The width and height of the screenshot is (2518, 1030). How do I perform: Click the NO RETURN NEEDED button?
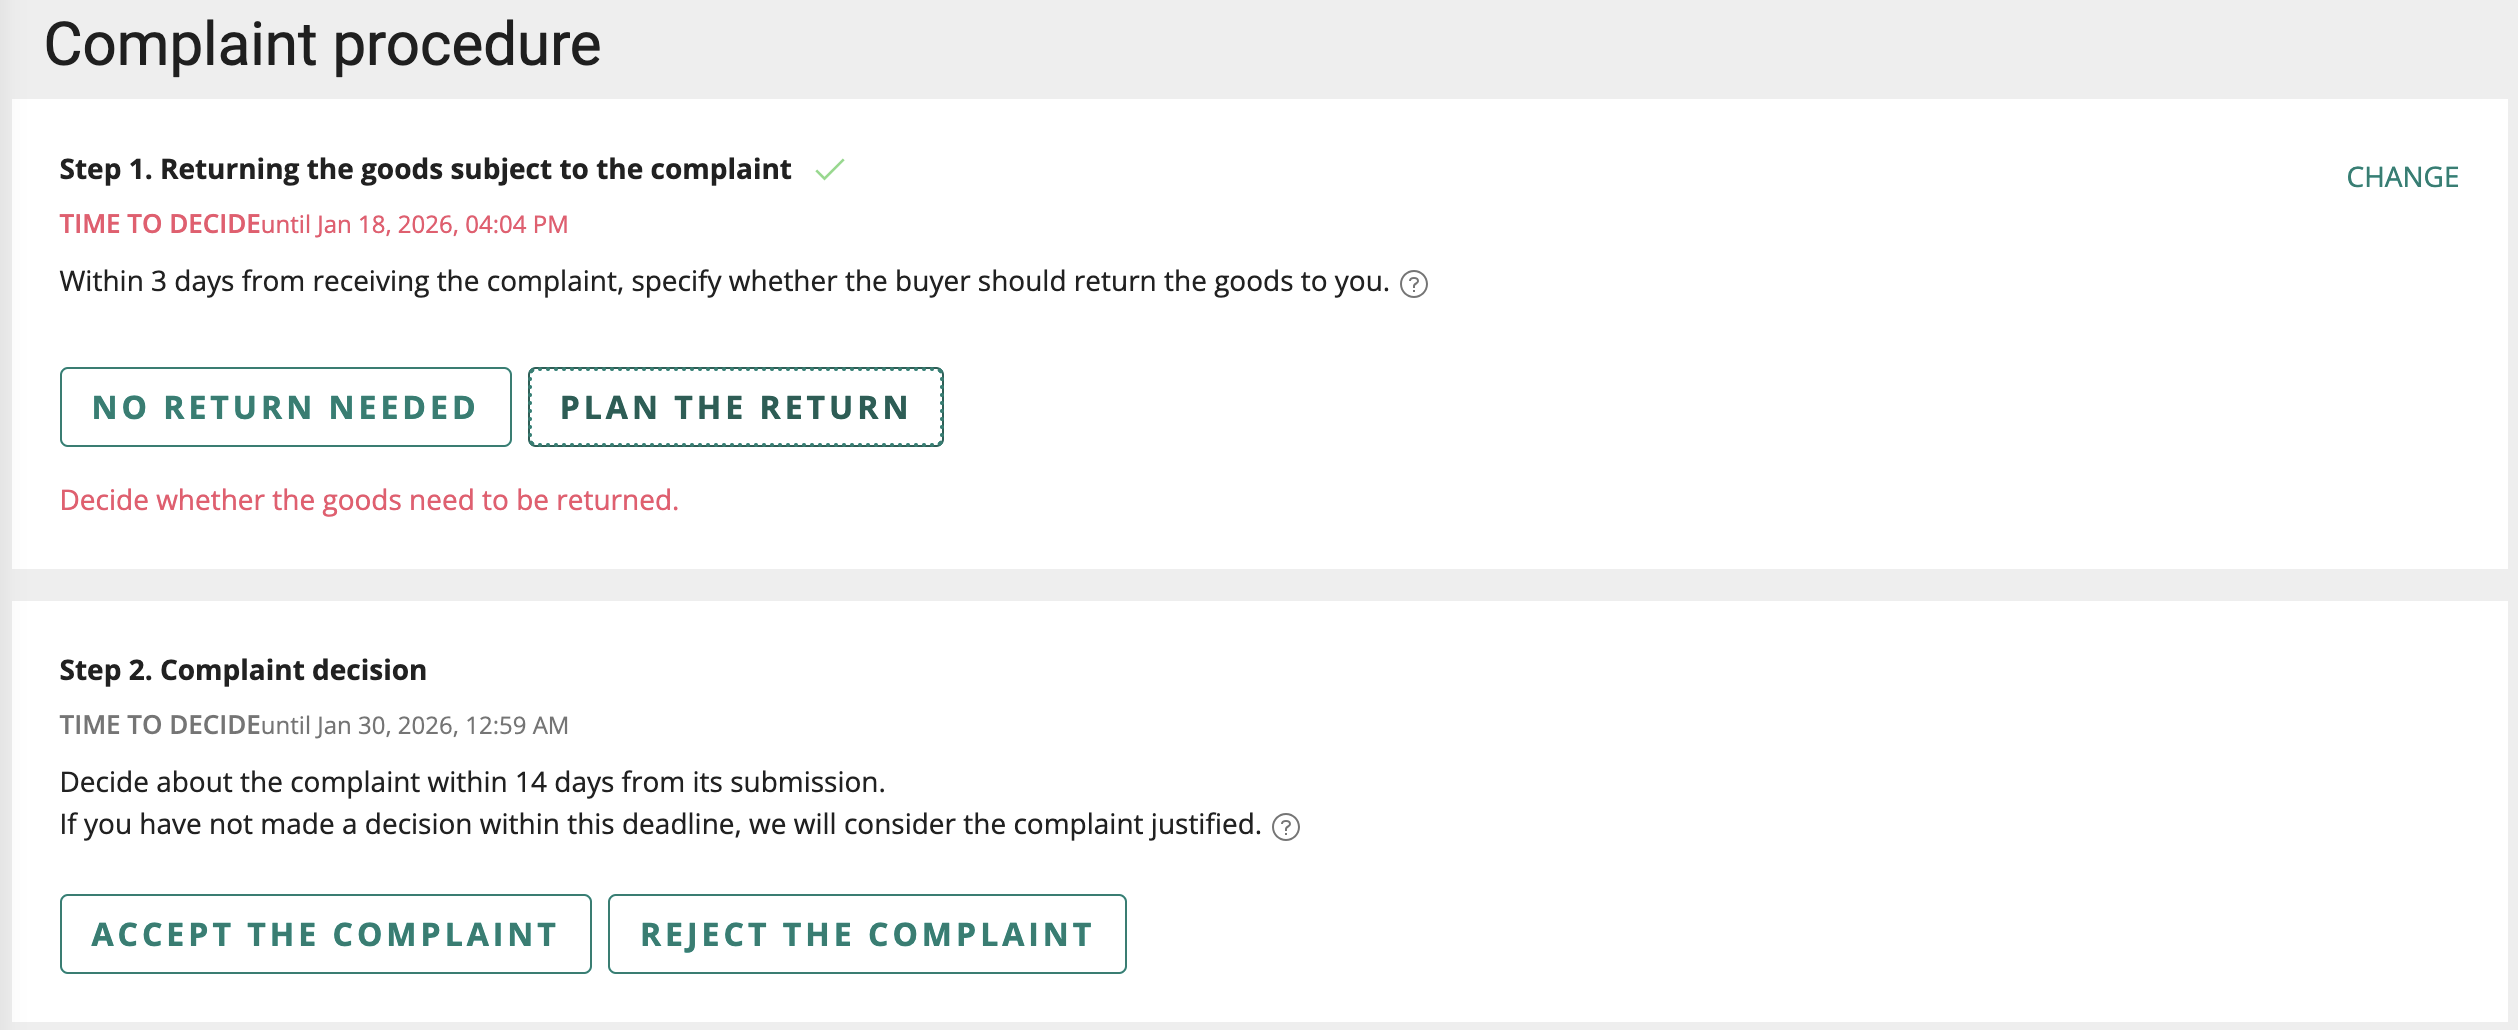[x=285, y=407]
